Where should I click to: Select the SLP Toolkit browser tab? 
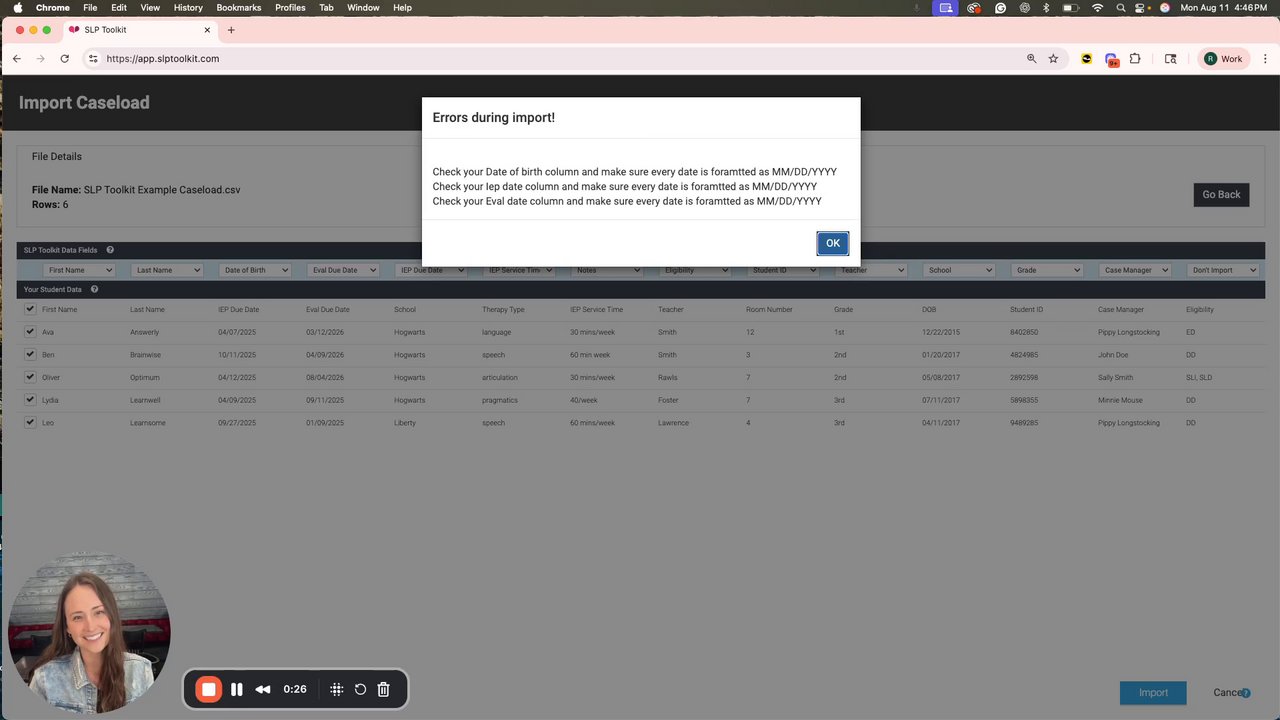140,30
